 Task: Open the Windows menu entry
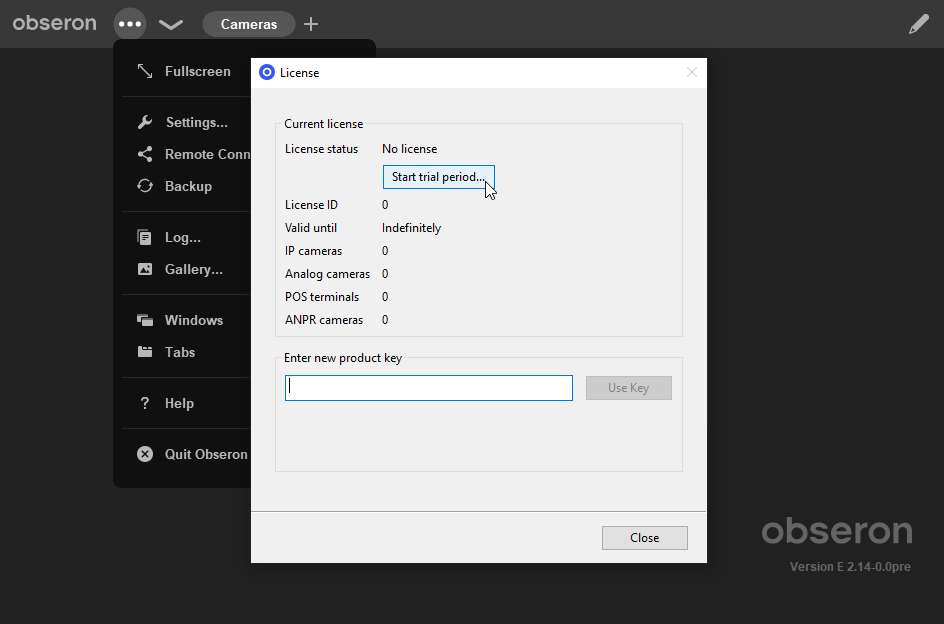(194, 320)
